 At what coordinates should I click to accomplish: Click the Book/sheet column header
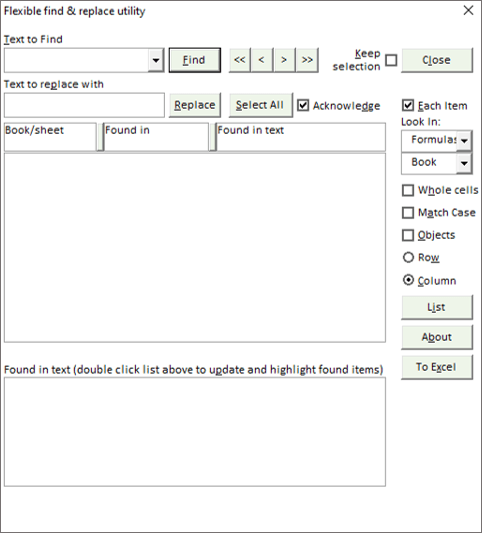coord(50,137)
